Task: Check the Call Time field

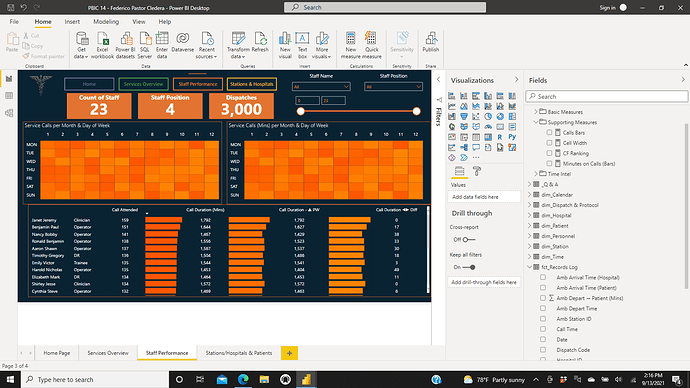Action: point(543,329)
